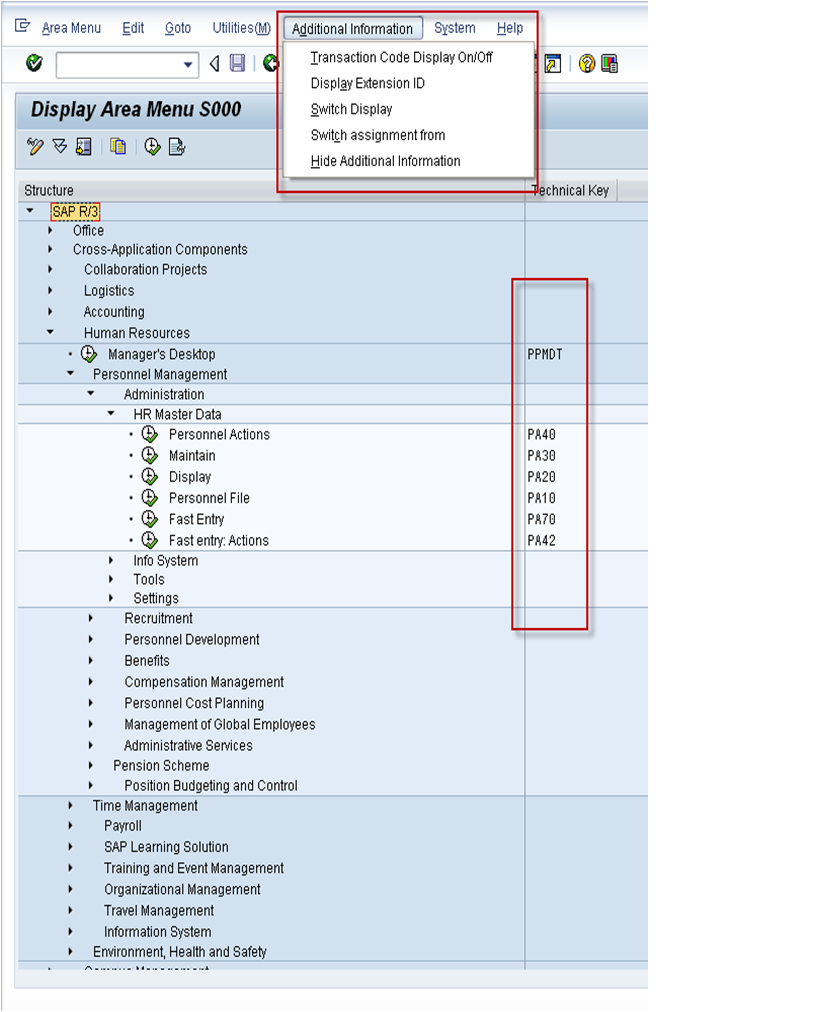Click the Copy icon on the application toolbar
The width and height of the screenshot is (819, 1012).
tap(117, 146)
